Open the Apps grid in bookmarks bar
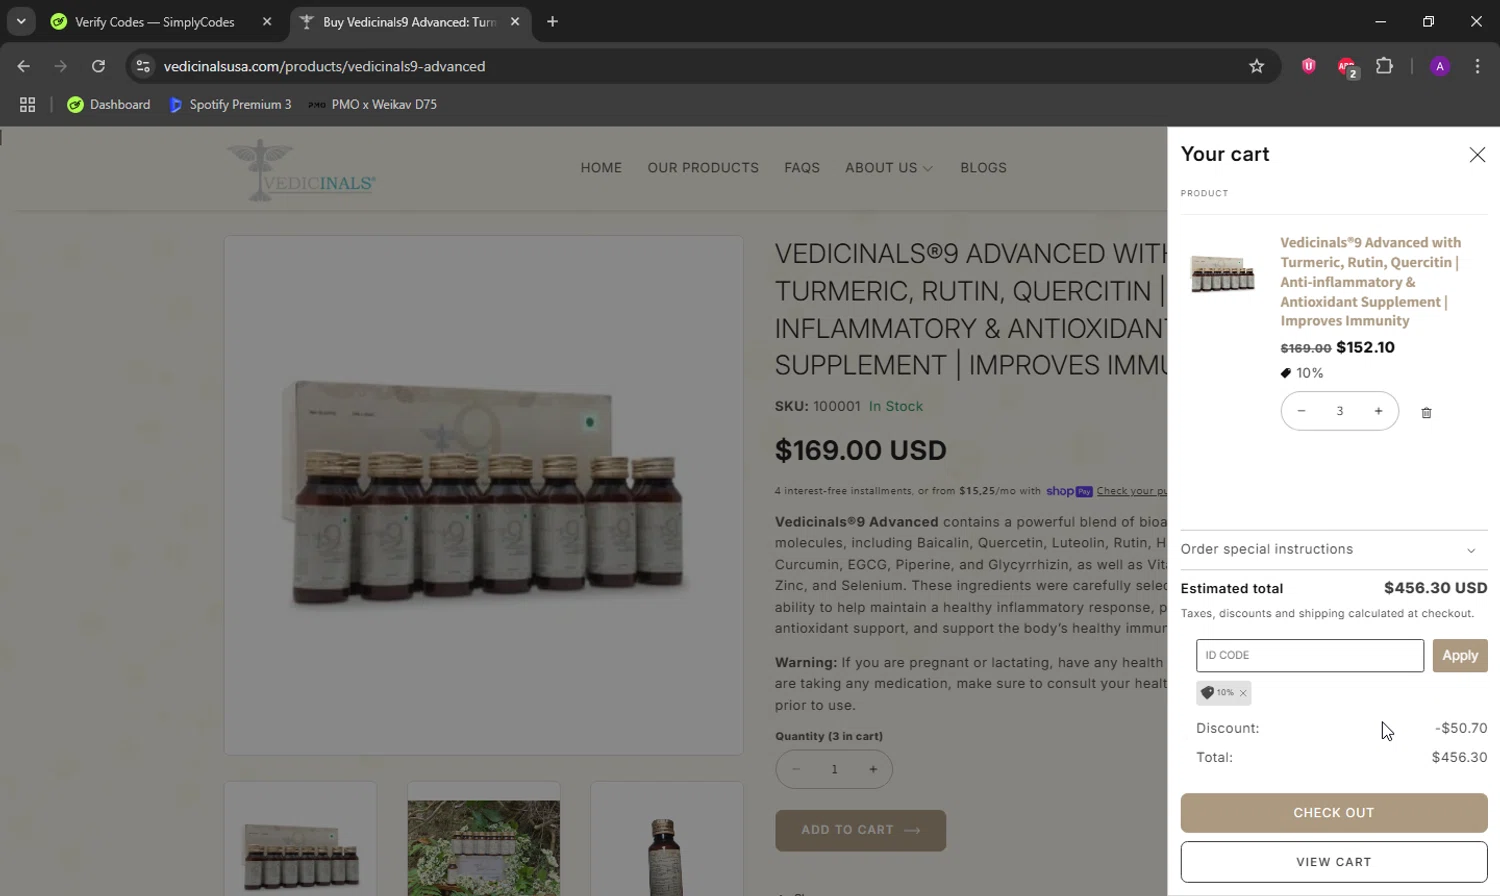 27,104
